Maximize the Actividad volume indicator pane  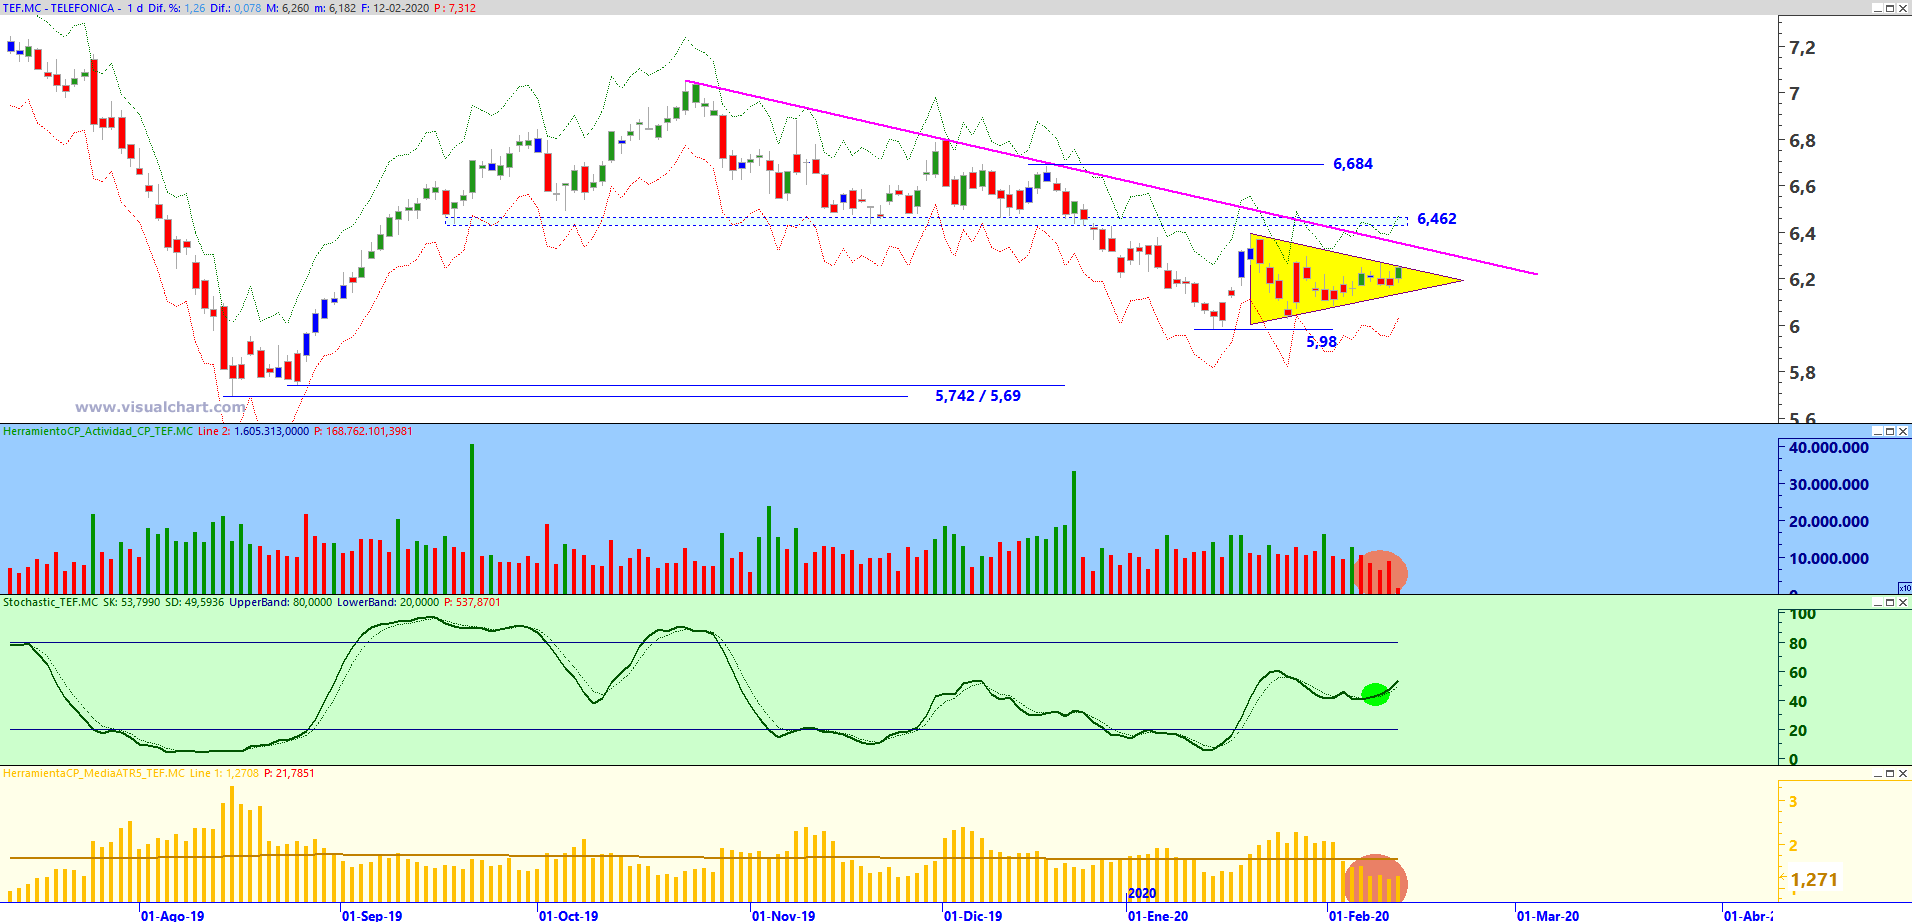(x=1890, y=431)
